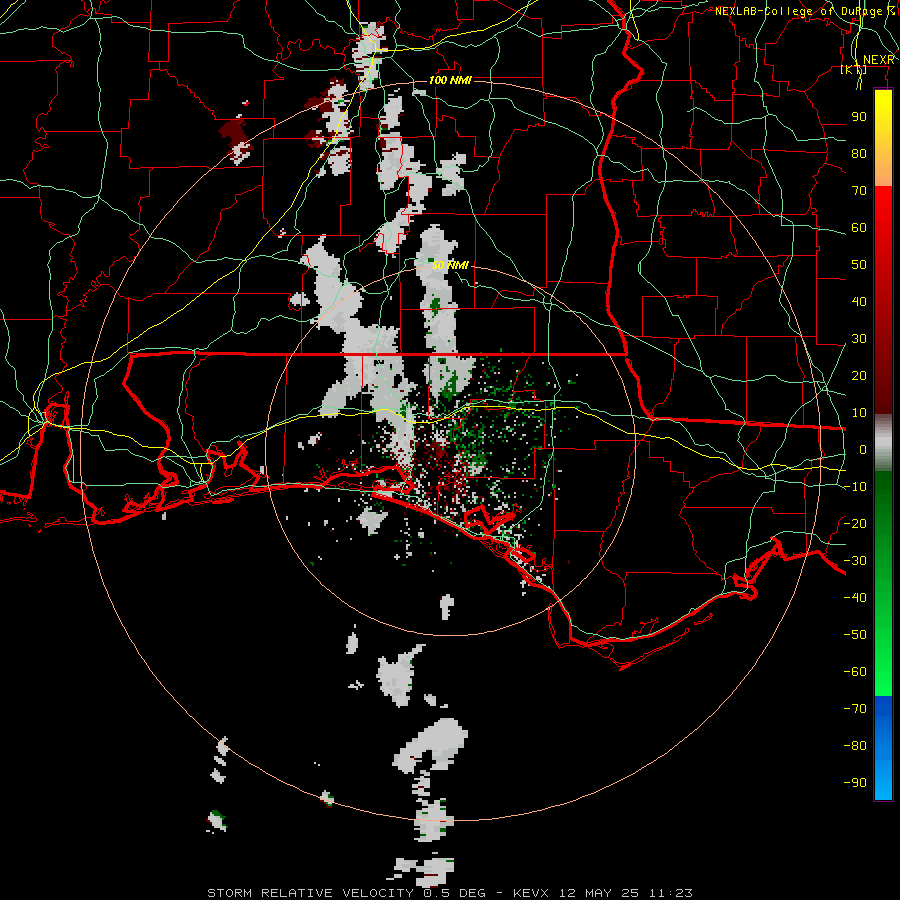Click the 0 value on the velocity scale
The height and width of the screenshot is (900, 900).
pyautogui.click(x=863, y=450)
